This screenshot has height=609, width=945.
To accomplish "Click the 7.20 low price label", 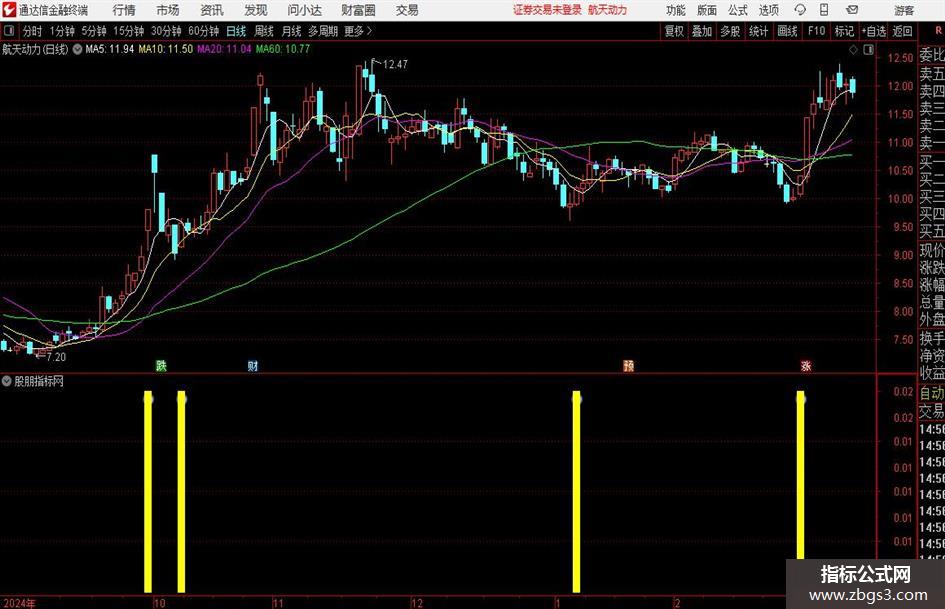I will click(x=56, y=357).
